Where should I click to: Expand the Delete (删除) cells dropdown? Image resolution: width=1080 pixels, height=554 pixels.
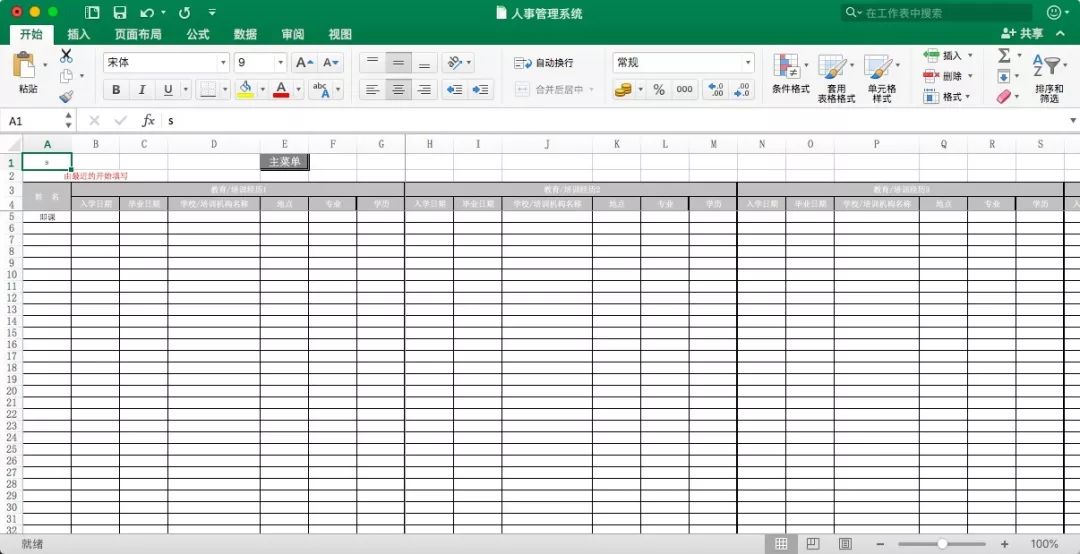pos(970,76)
